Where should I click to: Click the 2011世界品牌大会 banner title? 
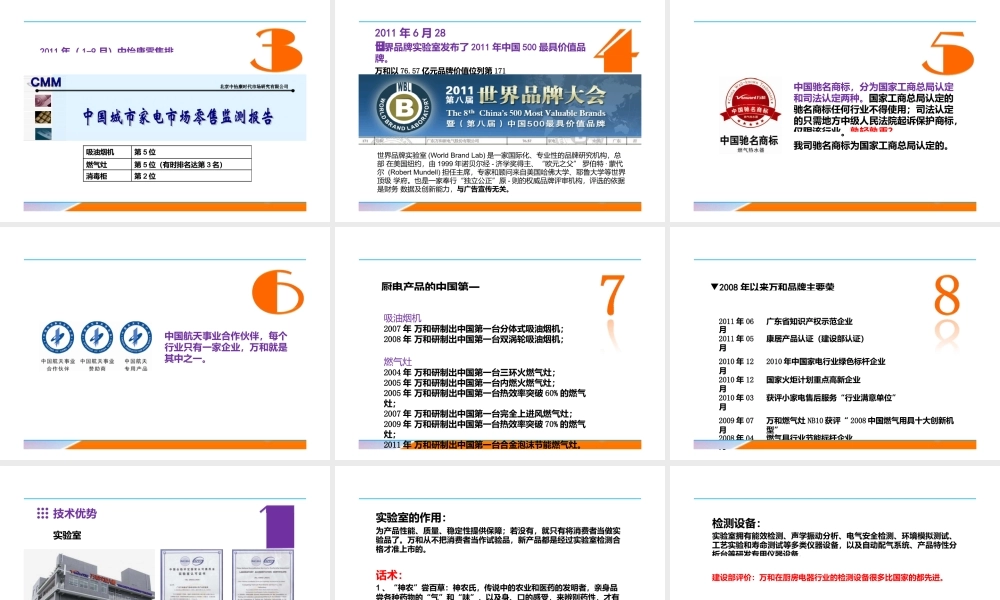pos(526,96)
